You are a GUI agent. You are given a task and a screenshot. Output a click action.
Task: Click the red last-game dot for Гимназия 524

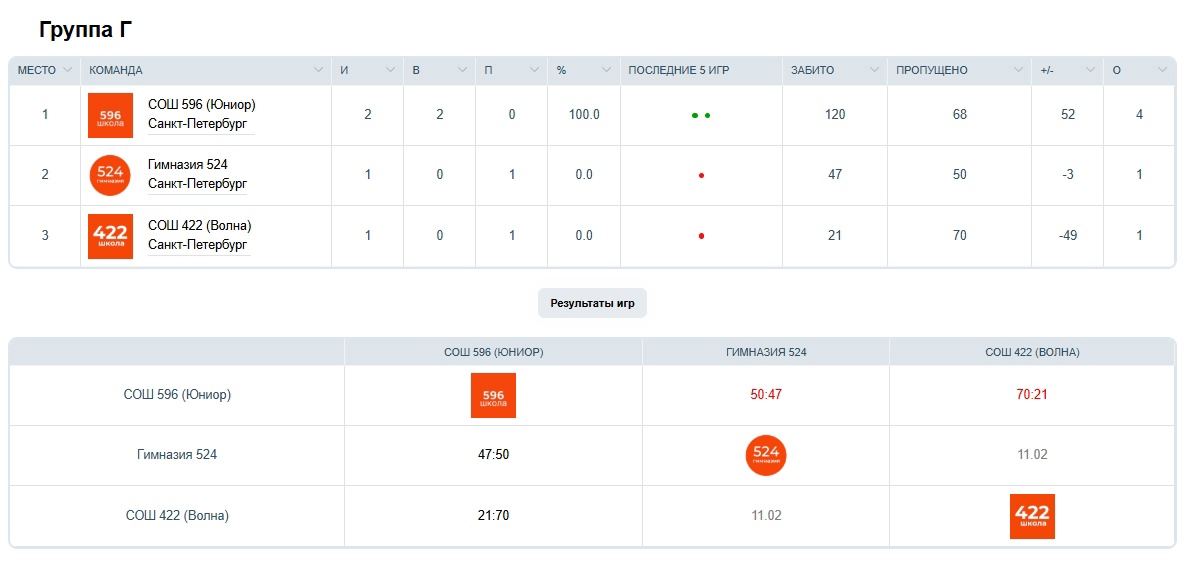[x=701, y=176]
